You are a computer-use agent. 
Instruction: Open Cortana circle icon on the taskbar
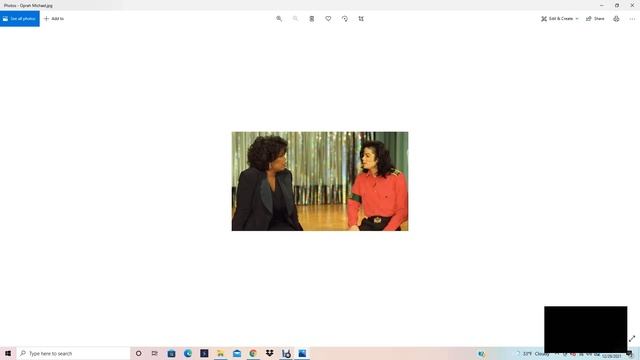pos(139,353)
